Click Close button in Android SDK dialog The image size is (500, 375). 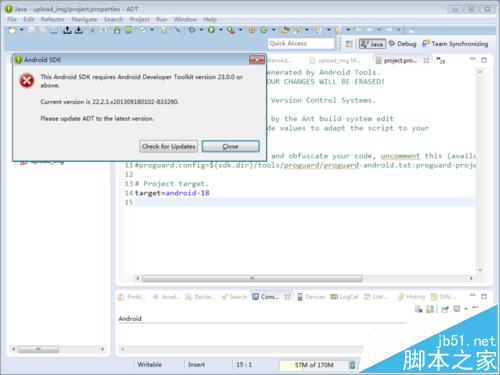[230, 146]
